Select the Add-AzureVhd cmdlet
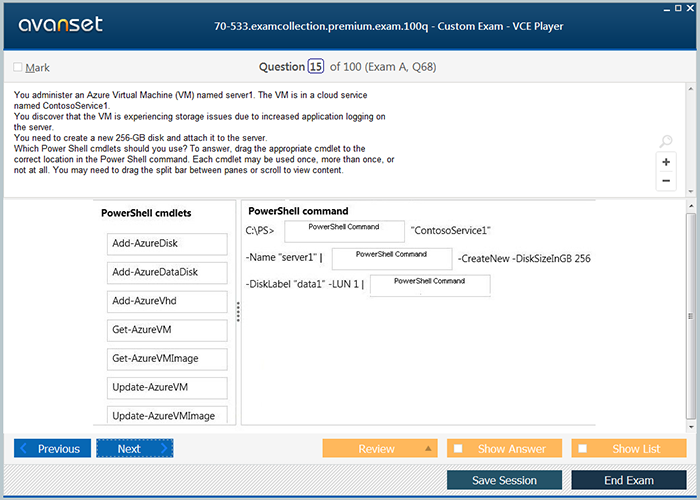 tap(167, 301)
